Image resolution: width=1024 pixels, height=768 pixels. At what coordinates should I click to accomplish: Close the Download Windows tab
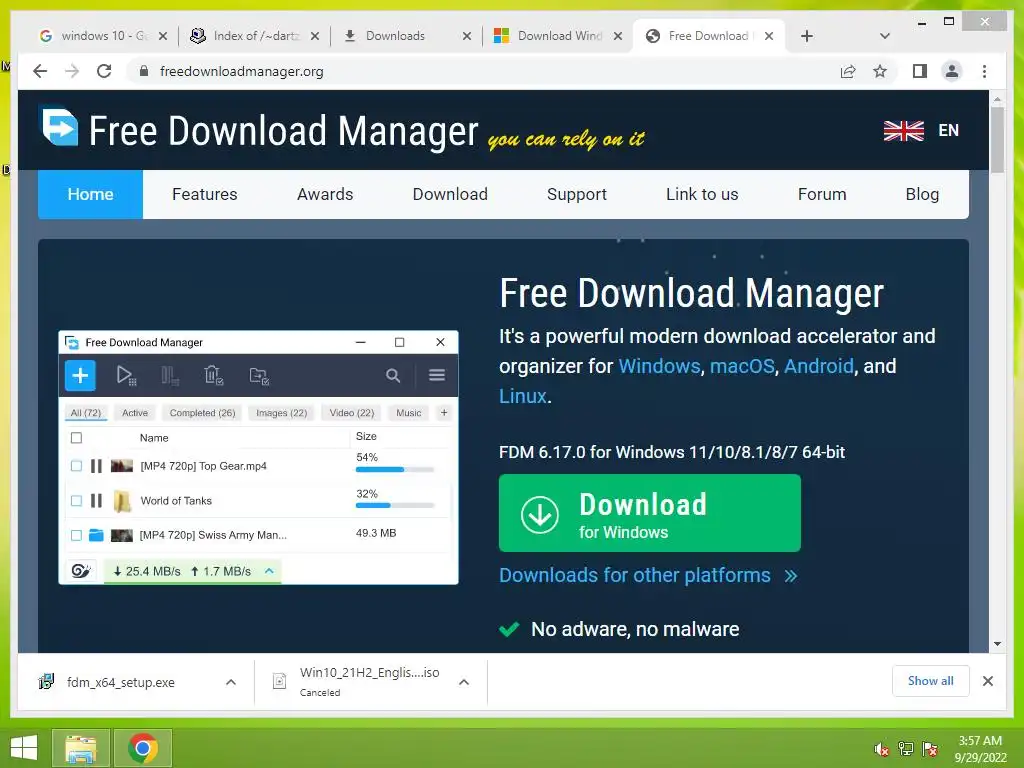pyautogui.click(x=617, y=36)
